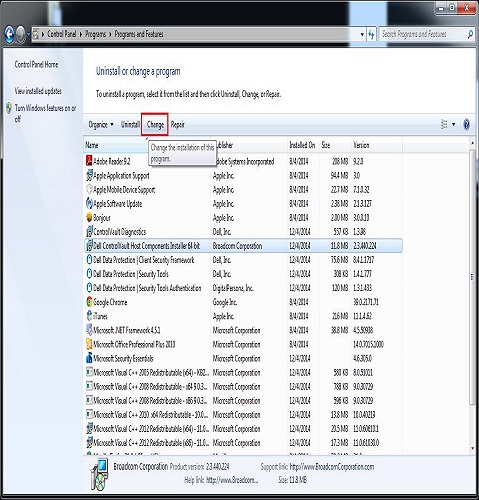479x500 pixels.
Task: Click the Forward navigation arrow button
Action: point(21,34)
